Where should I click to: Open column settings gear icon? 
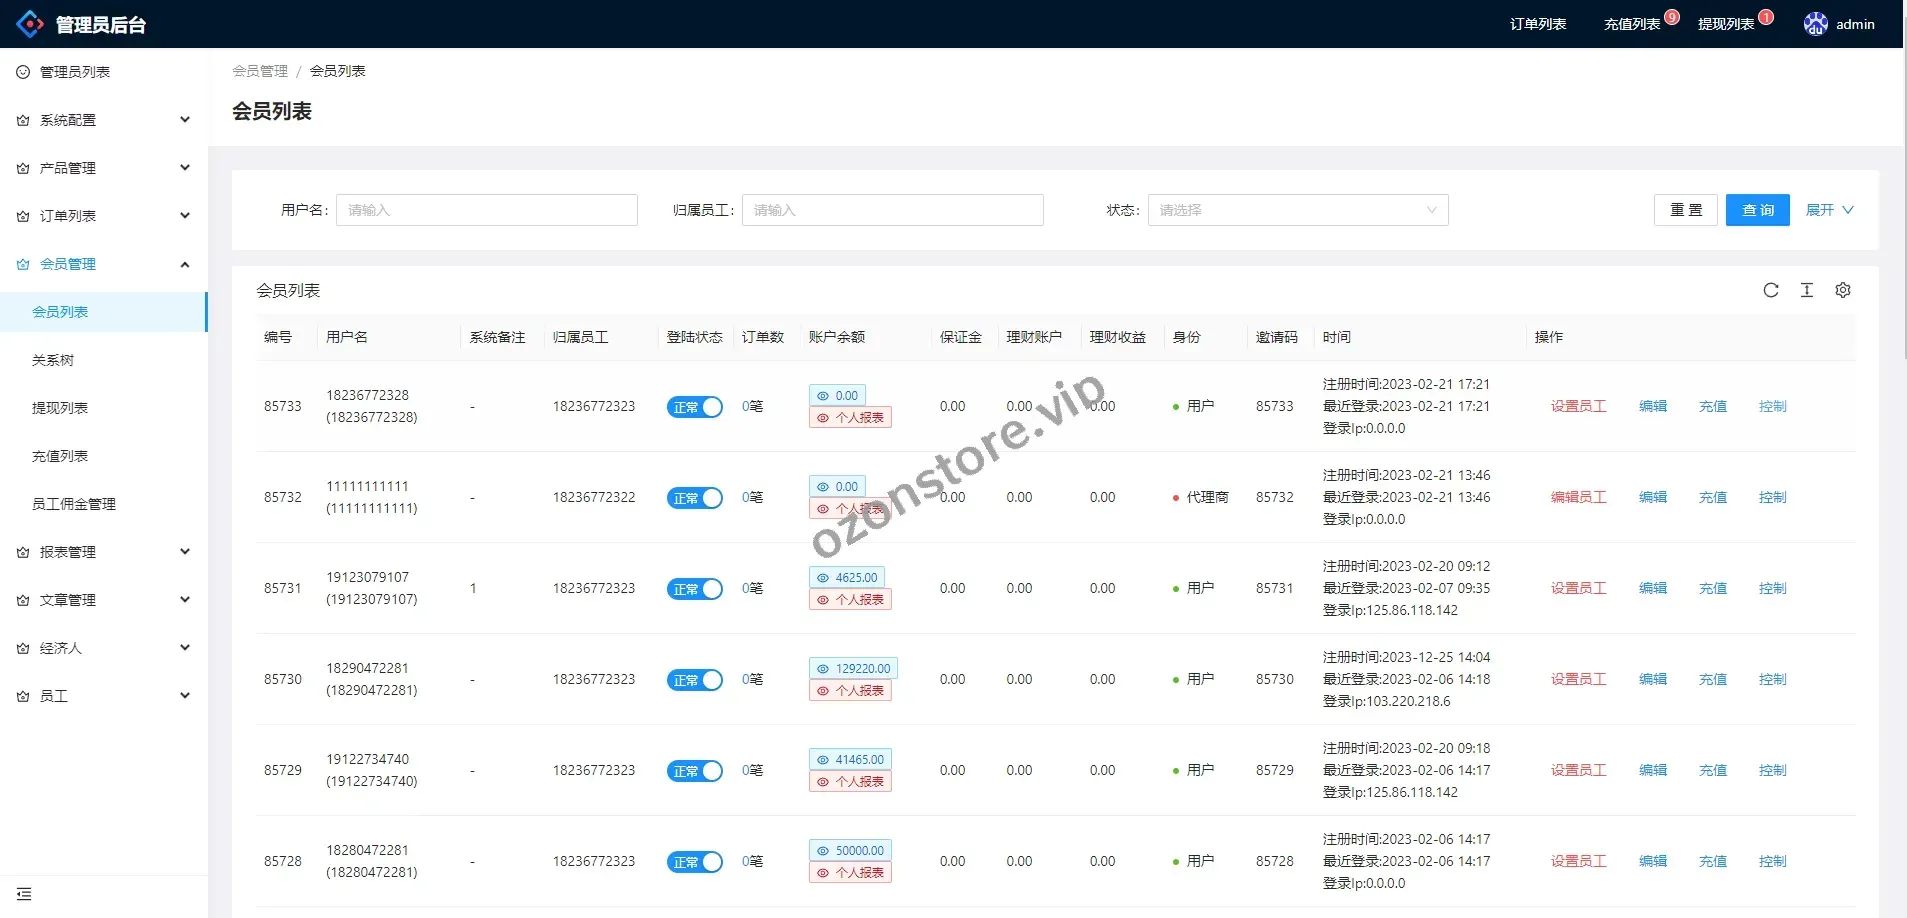1842,290
